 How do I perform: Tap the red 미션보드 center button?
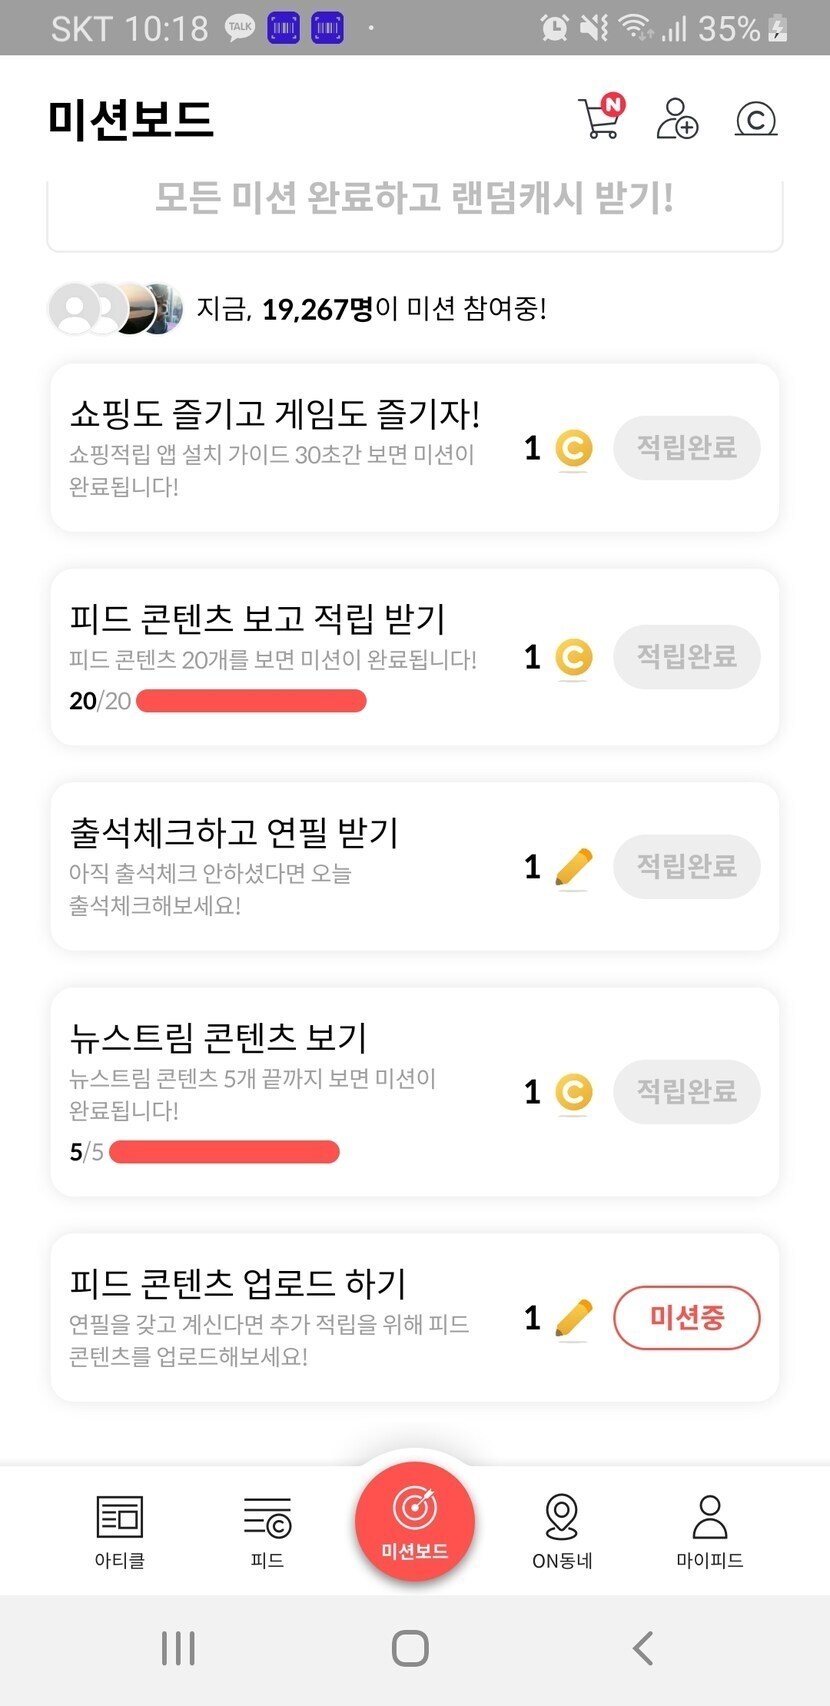point(414,1521)
